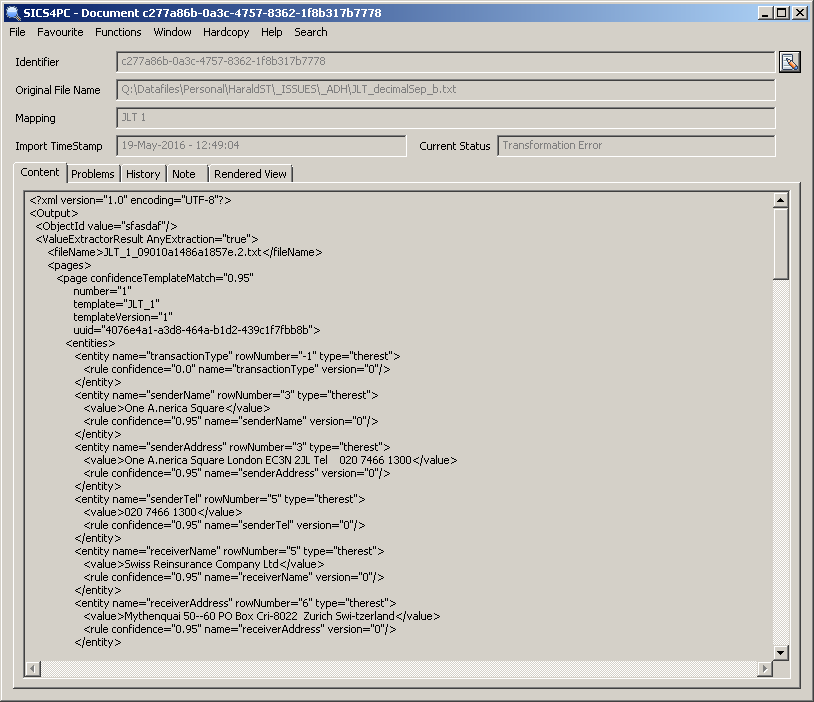This screenshot has width=814, height=702.
Task: Open the Favourite menu
Action: click(60, 32)
